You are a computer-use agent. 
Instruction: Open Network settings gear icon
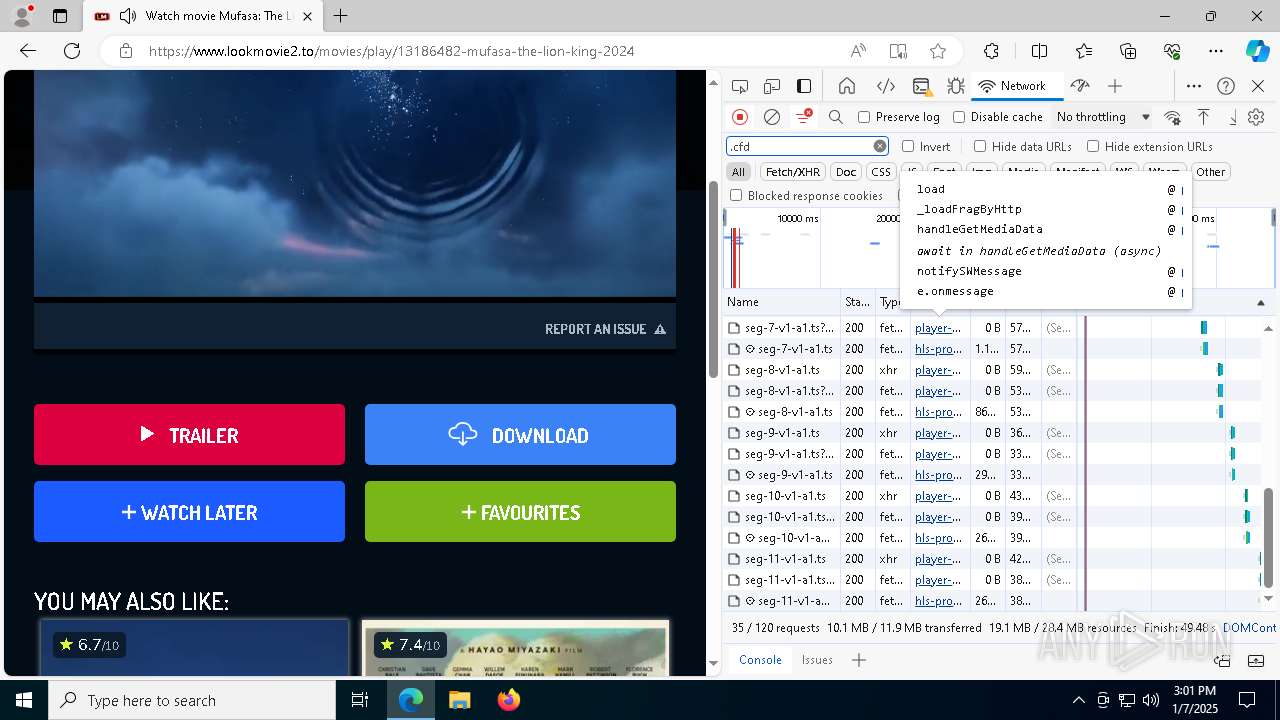[x=1256, y=117]
